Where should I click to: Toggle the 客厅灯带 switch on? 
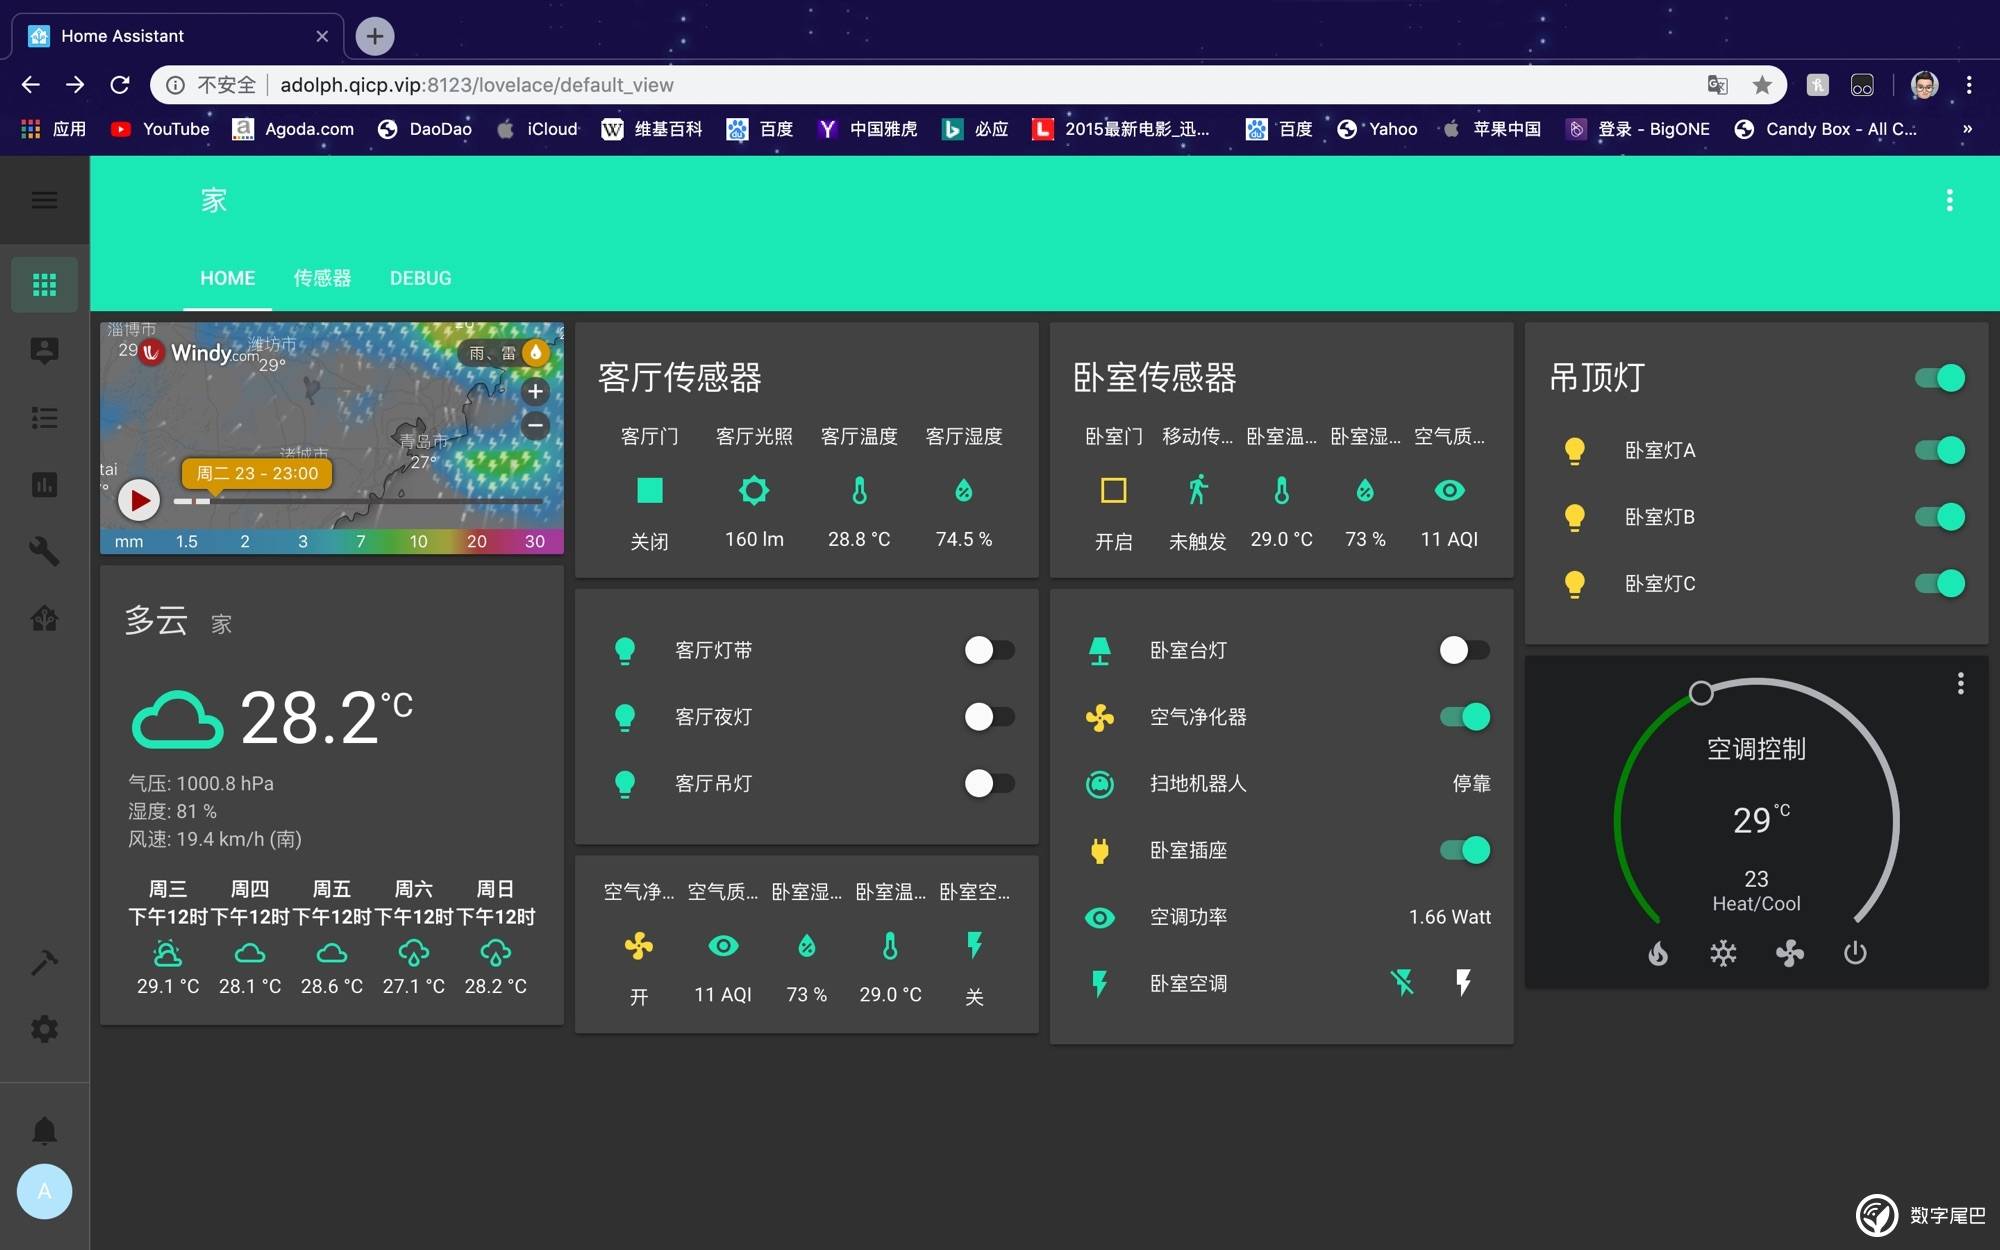click(x=988, y=650)
